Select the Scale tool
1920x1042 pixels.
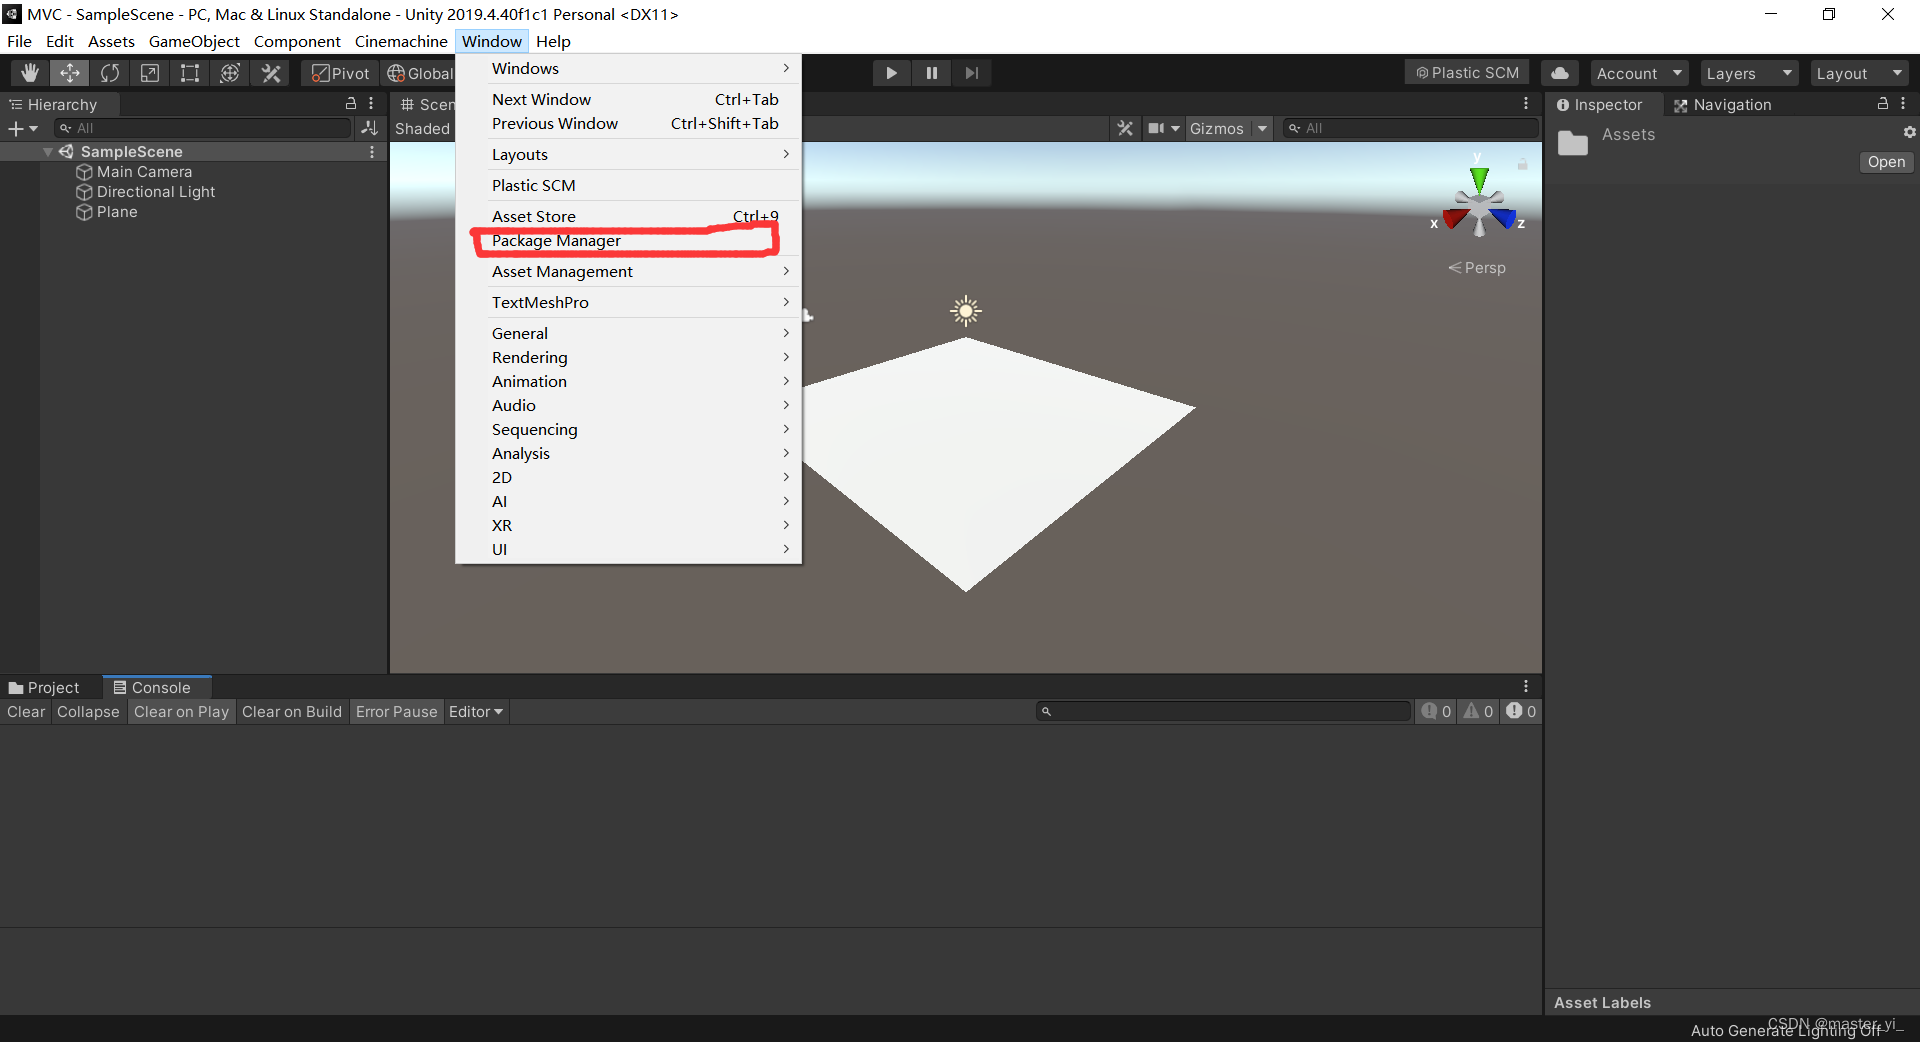[x=150, y=73]
